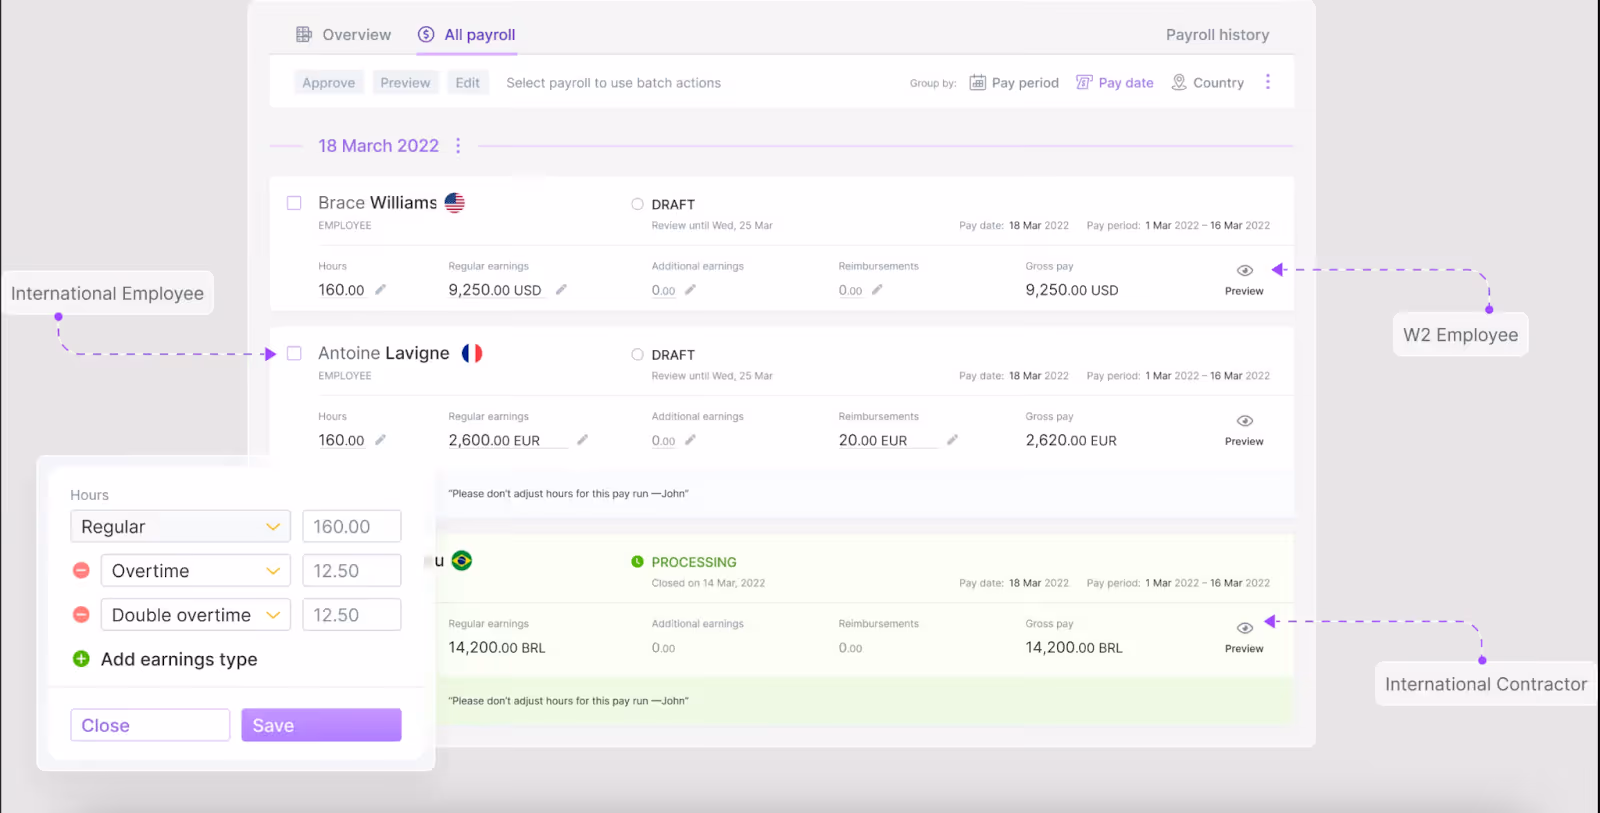Save the hours changes
Viewport: 1600px width, 813px height.
coord(321,725)
